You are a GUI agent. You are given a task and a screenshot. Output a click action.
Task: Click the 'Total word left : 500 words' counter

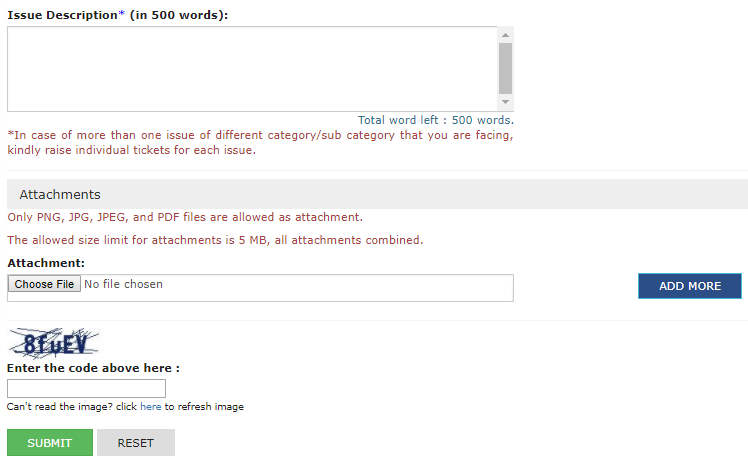[436, 120]
